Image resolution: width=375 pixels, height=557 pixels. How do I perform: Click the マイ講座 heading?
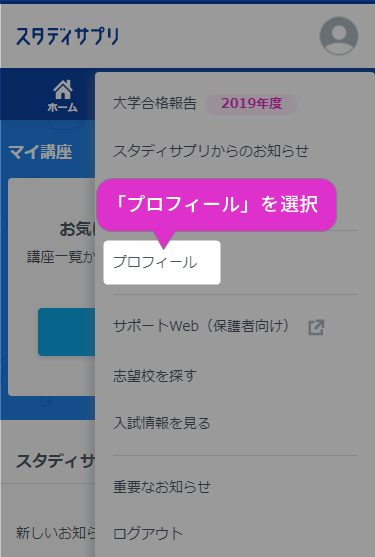click(x=40, y=152)
